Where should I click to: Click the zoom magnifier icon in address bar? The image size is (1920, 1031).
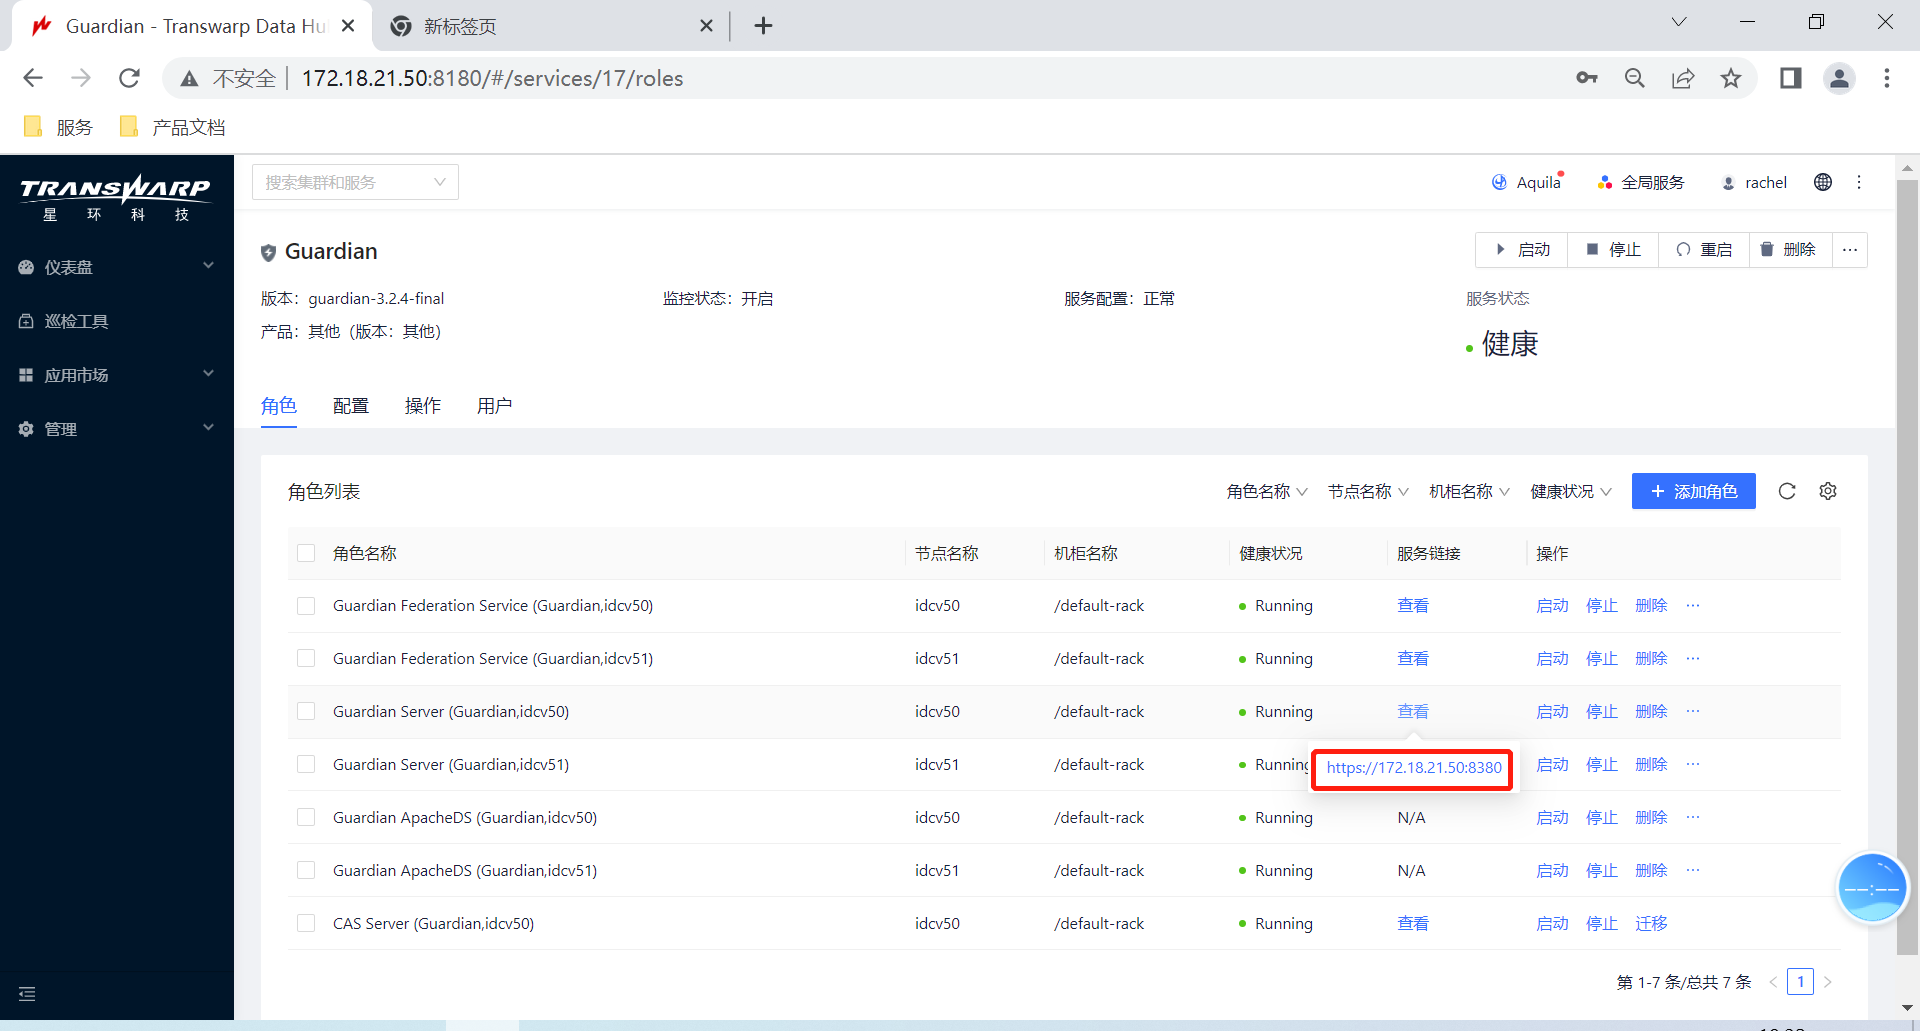[1635, 78]
